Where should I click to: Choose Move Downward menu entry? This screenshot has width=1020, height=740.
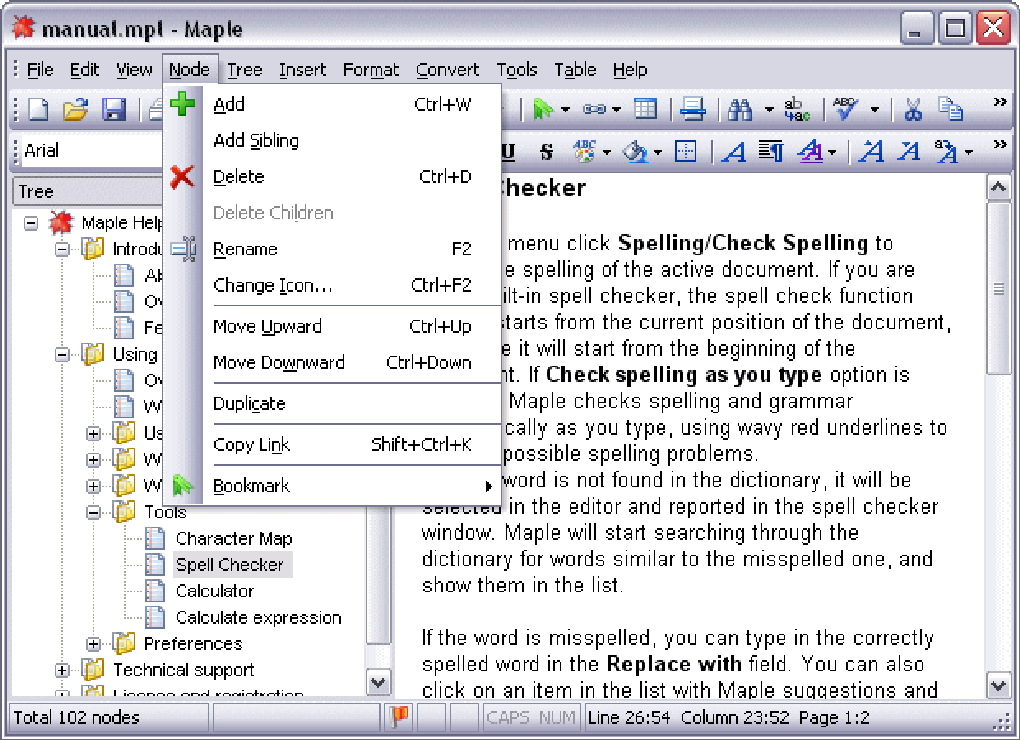tap(332, 363)
